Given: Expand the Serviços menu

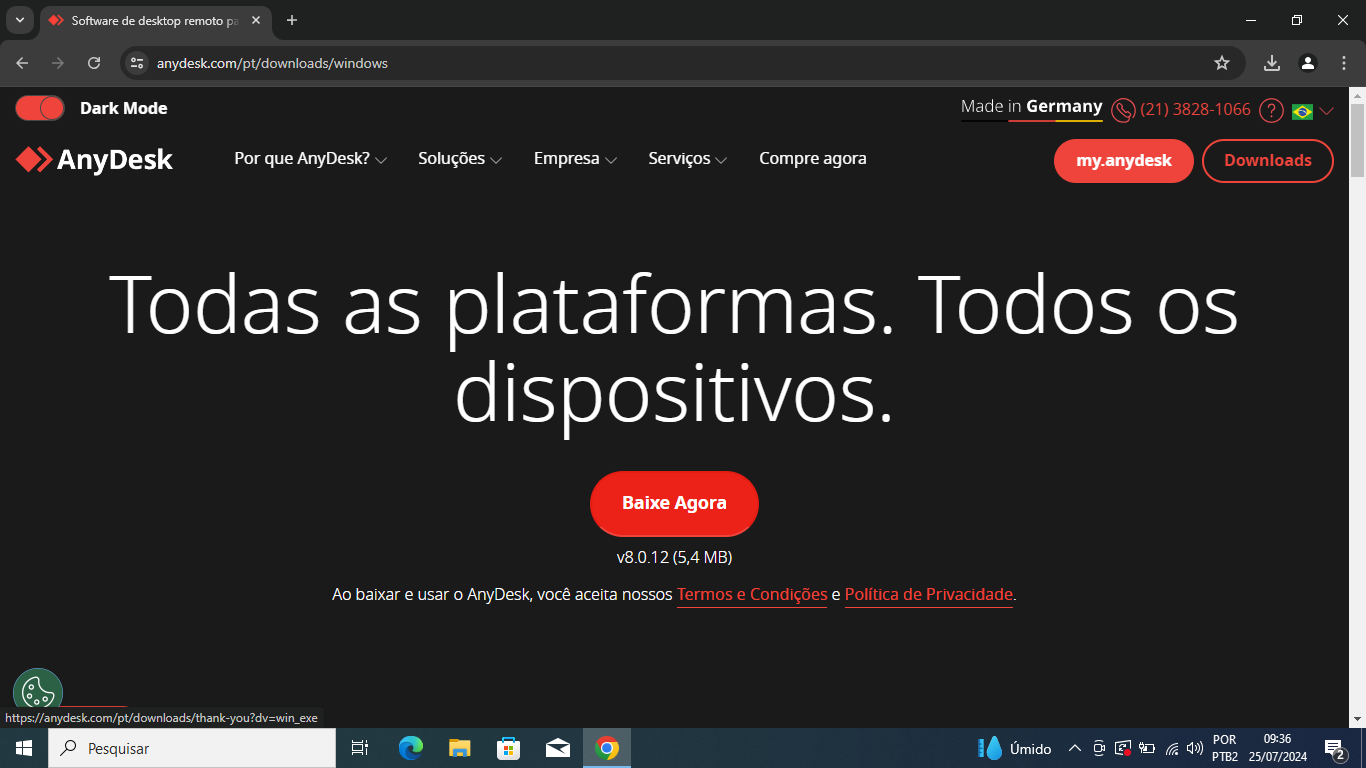Looking at the screenshot, I should (687, 158).
